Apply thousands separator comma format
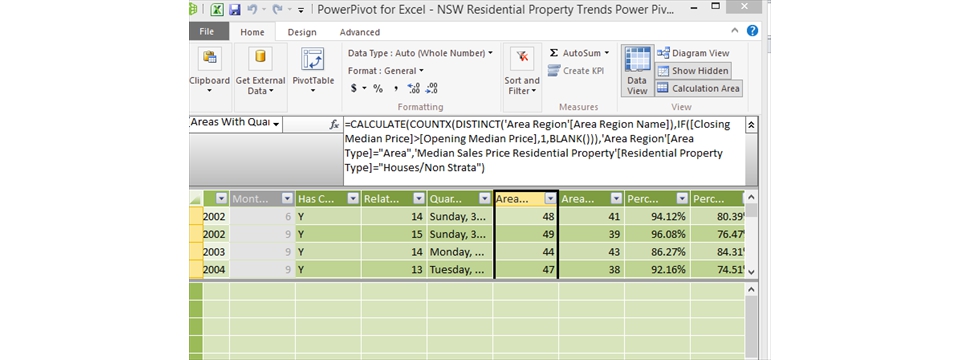This screenshot has width=960, height=360. coord(396,88)
